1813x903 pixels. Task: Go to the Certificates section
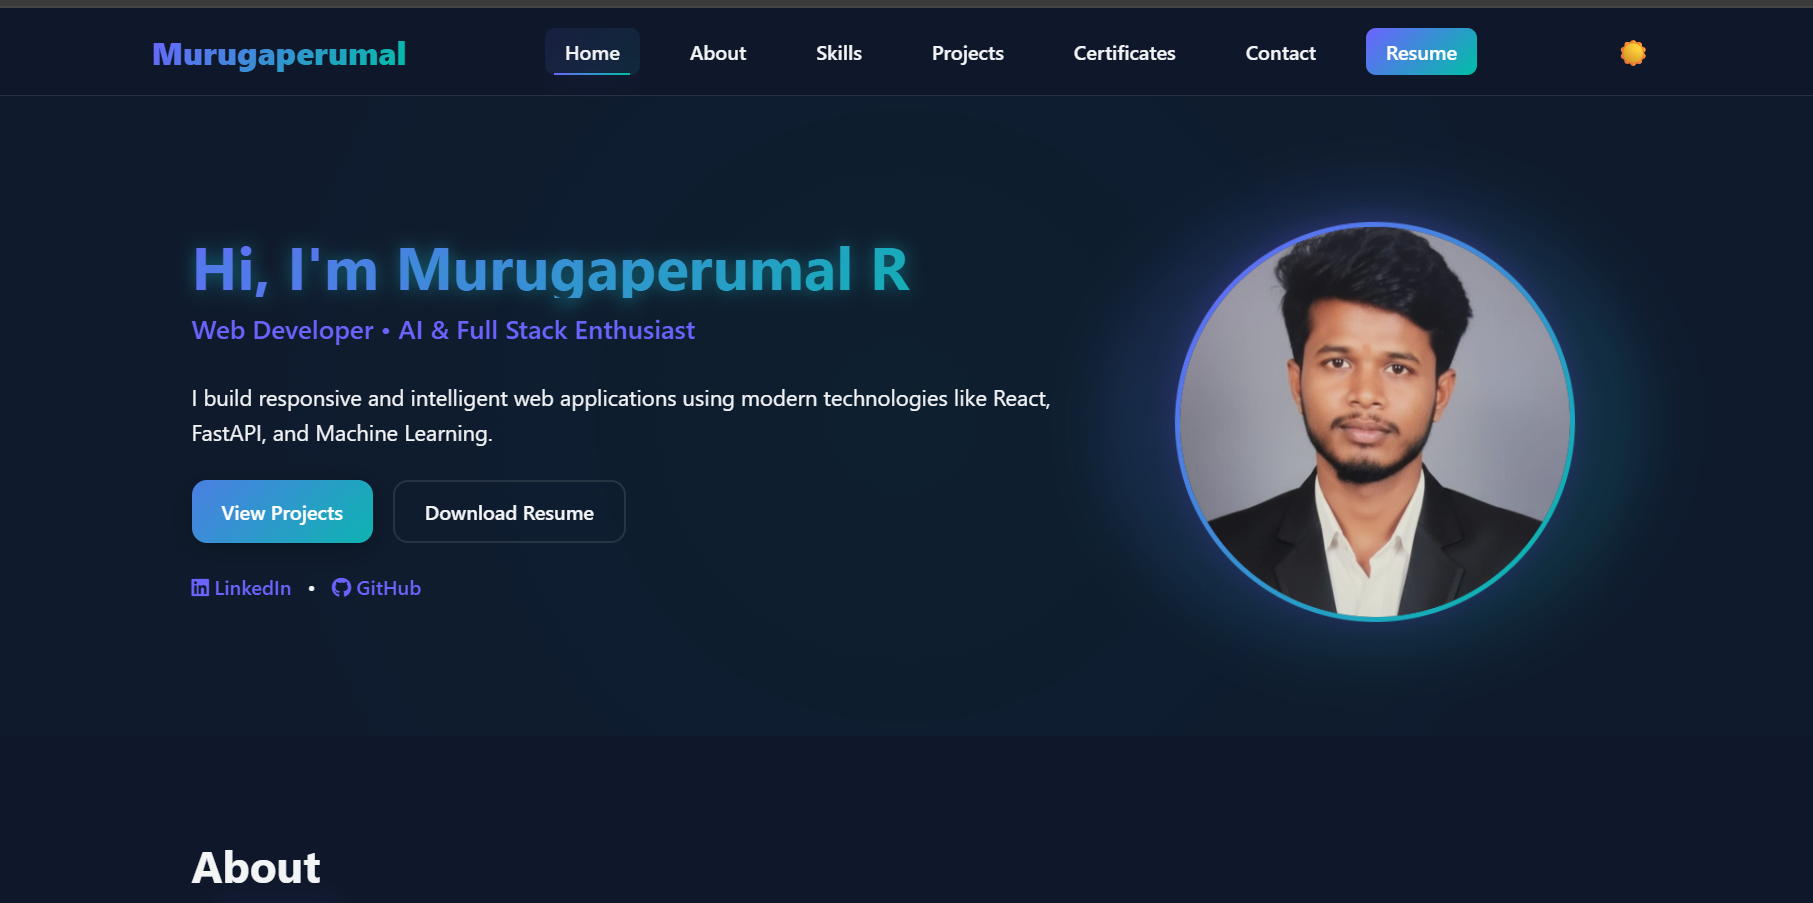(1123, 53)
